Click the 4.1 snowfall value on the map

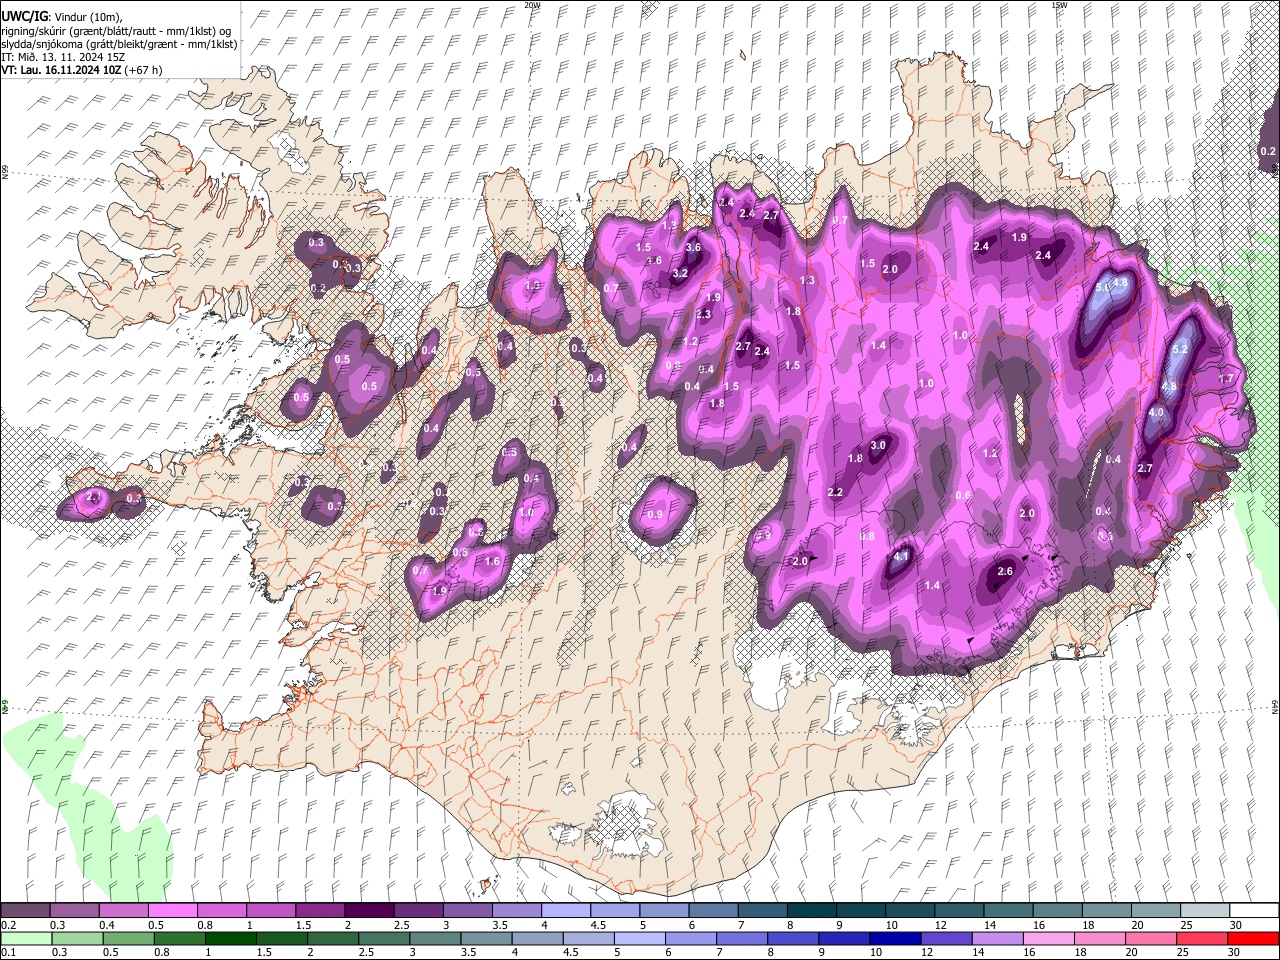901,556
